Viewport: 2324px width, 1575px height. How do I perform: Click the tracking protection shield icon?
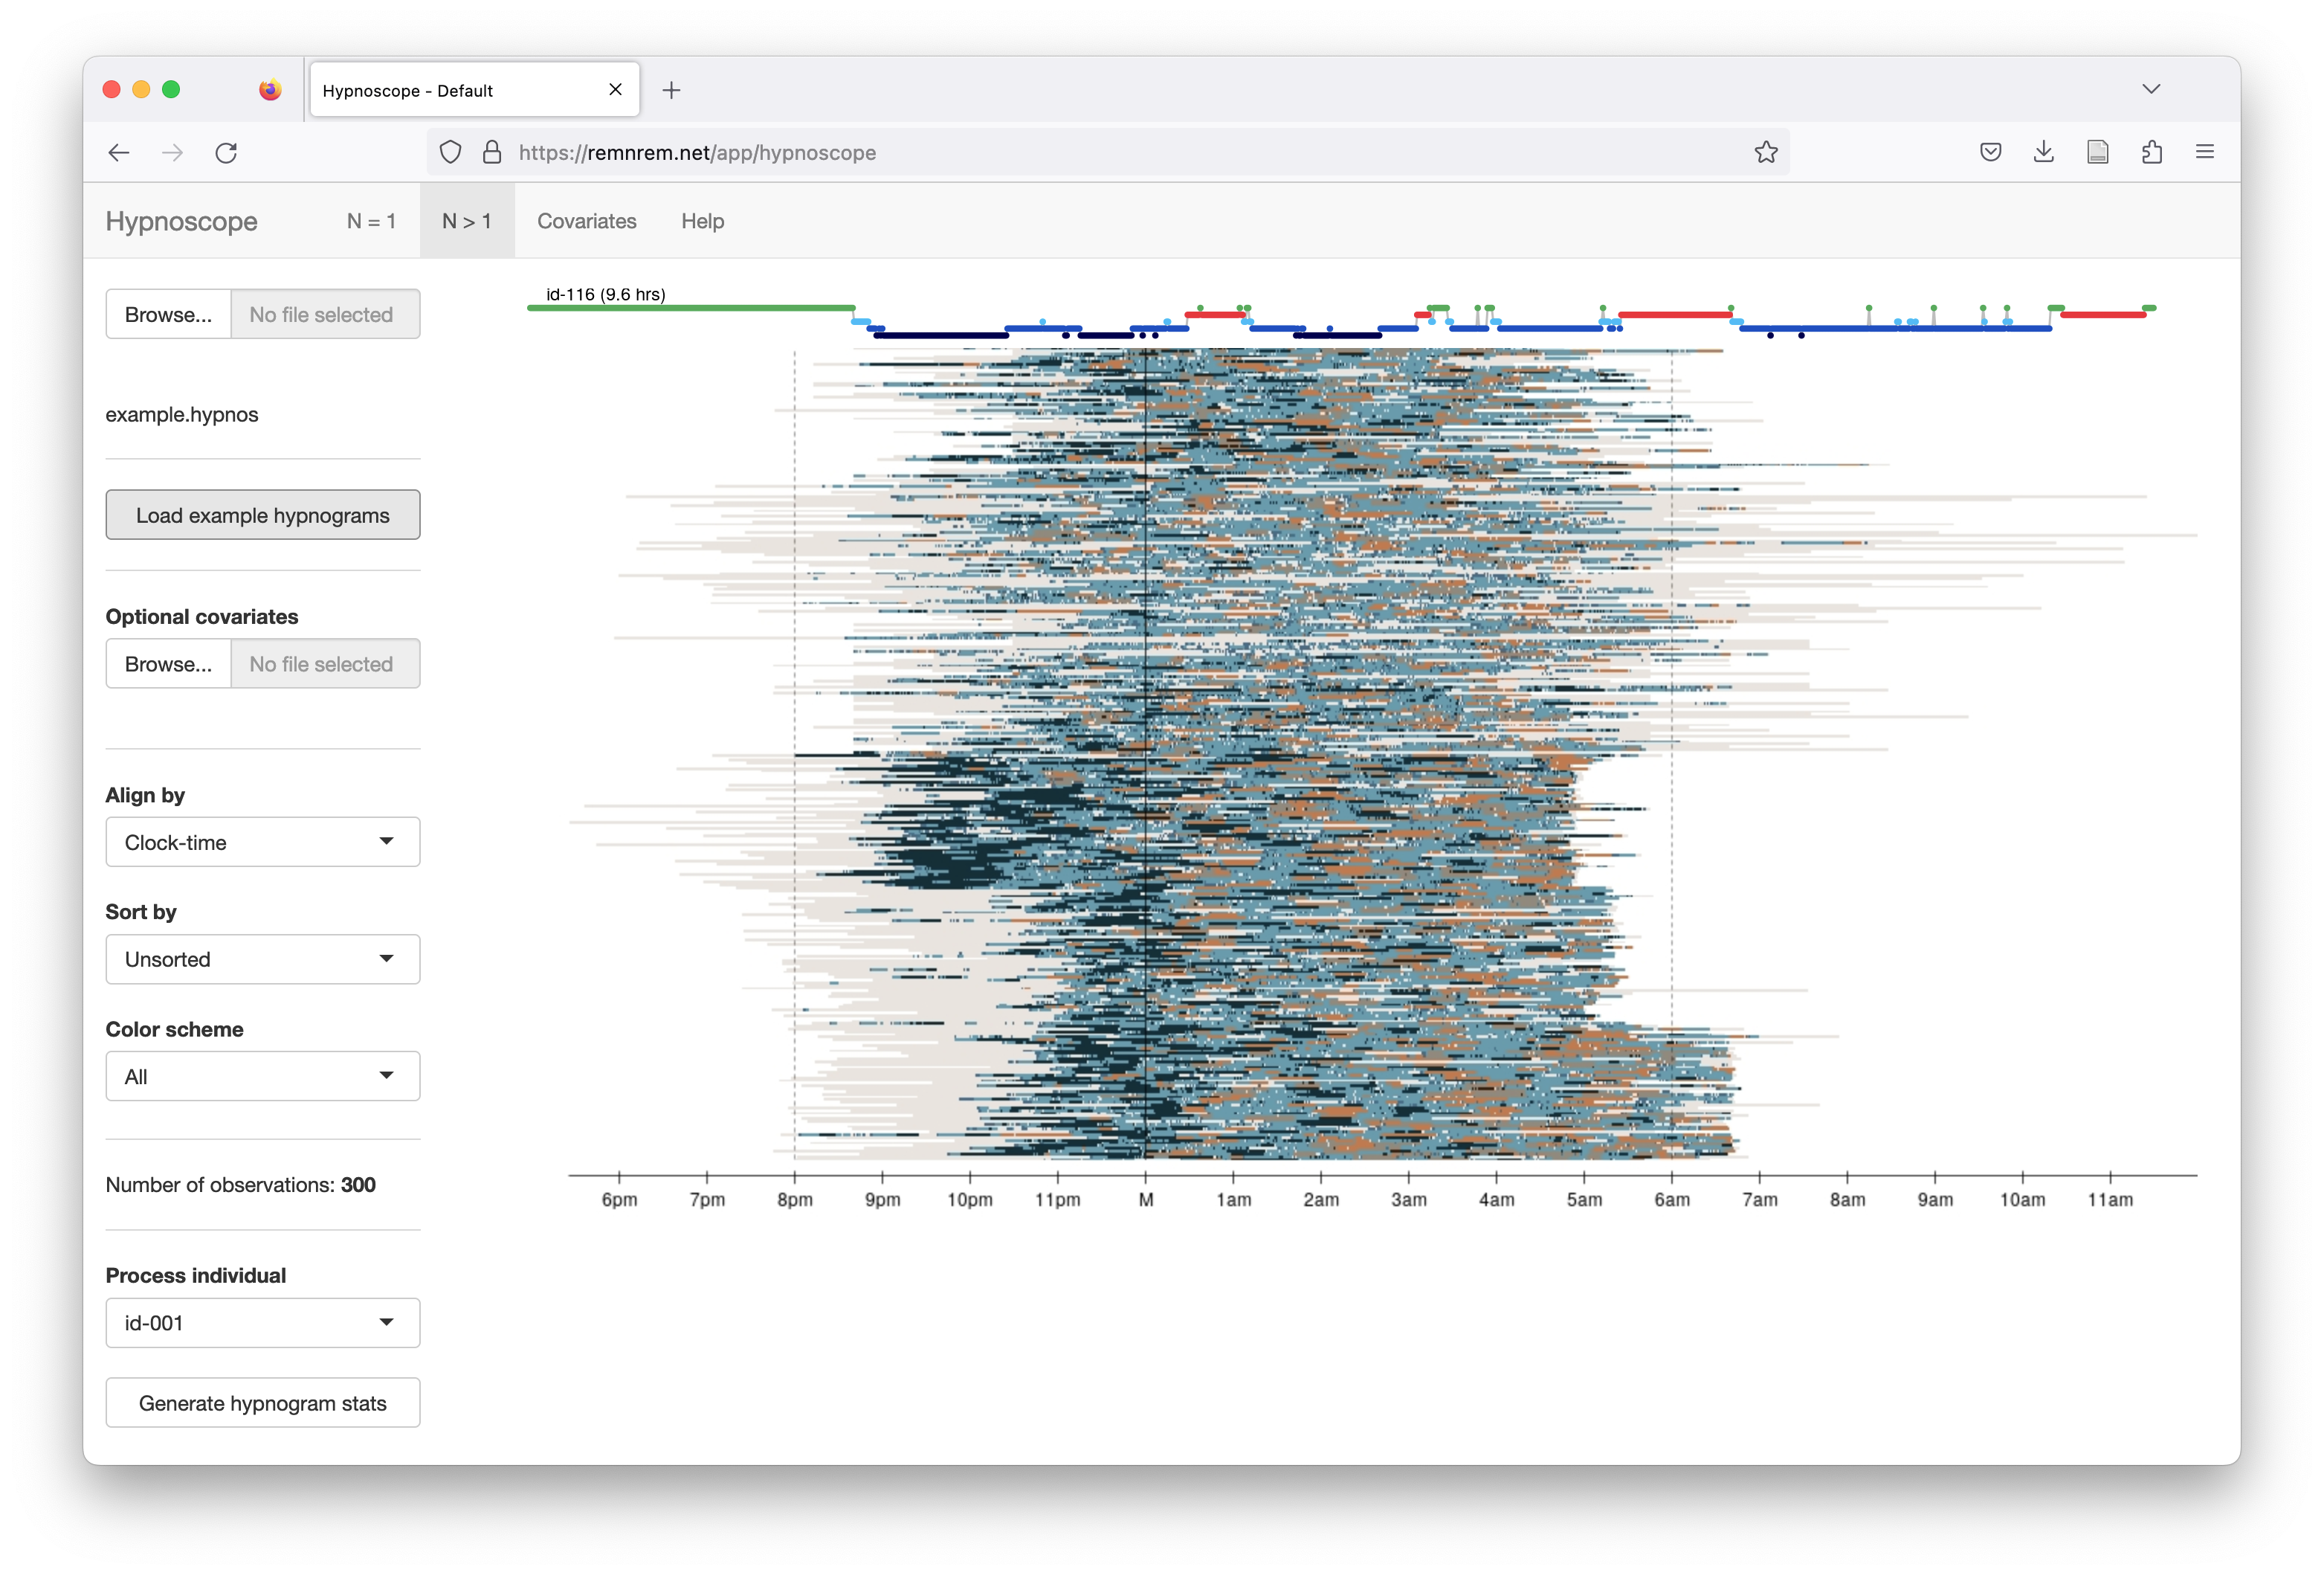(x=451, y=152)
